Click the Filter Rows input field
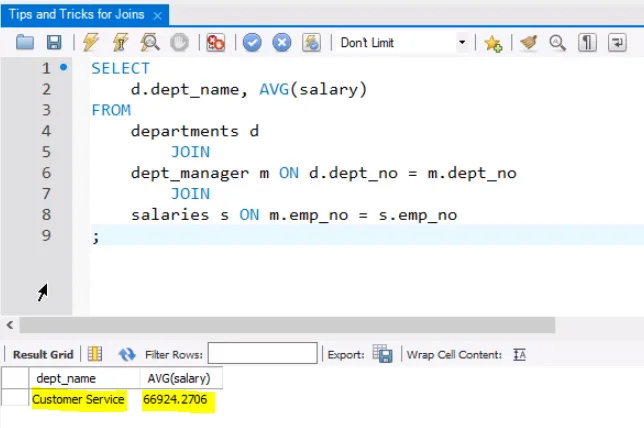 262,354
